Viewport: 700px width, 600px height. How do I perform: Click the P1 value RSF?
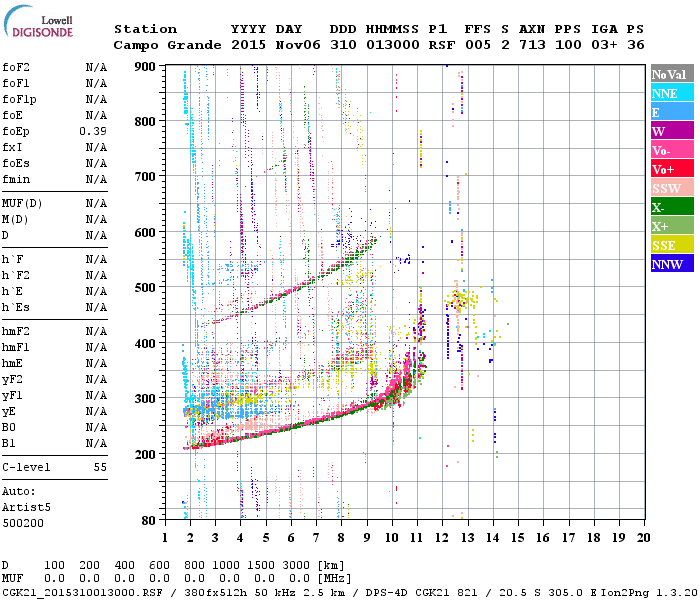pos(442,45)
